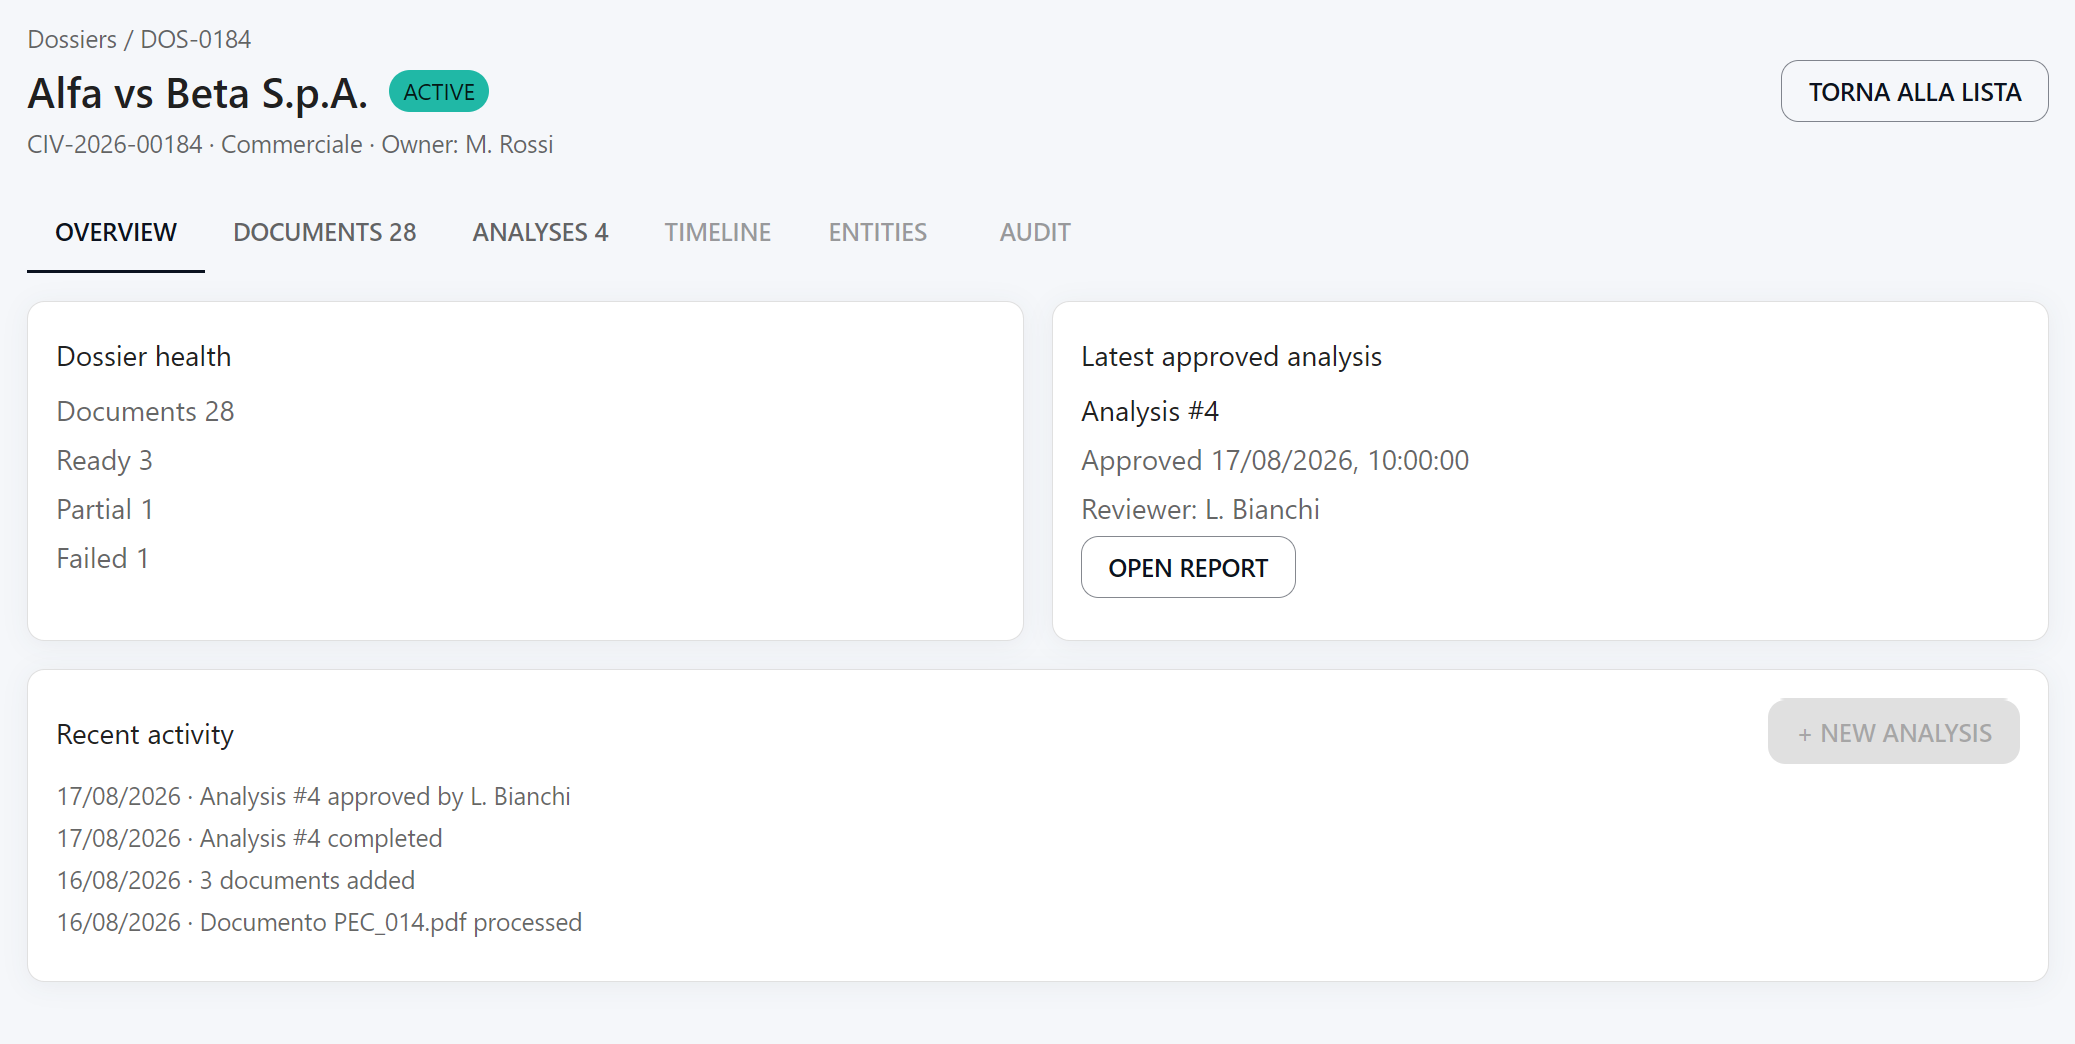The width and height of the screenshot is (2075, 1044).
Task: Click the Ready 3 health entry
Action: click(x=104, y=460)
